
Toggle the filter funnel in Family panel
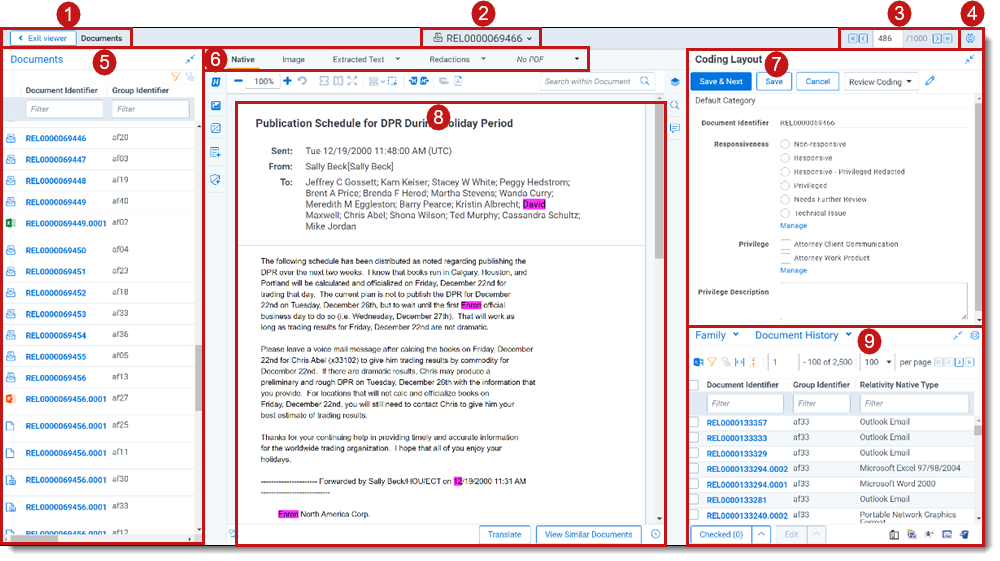coord(712,362)
